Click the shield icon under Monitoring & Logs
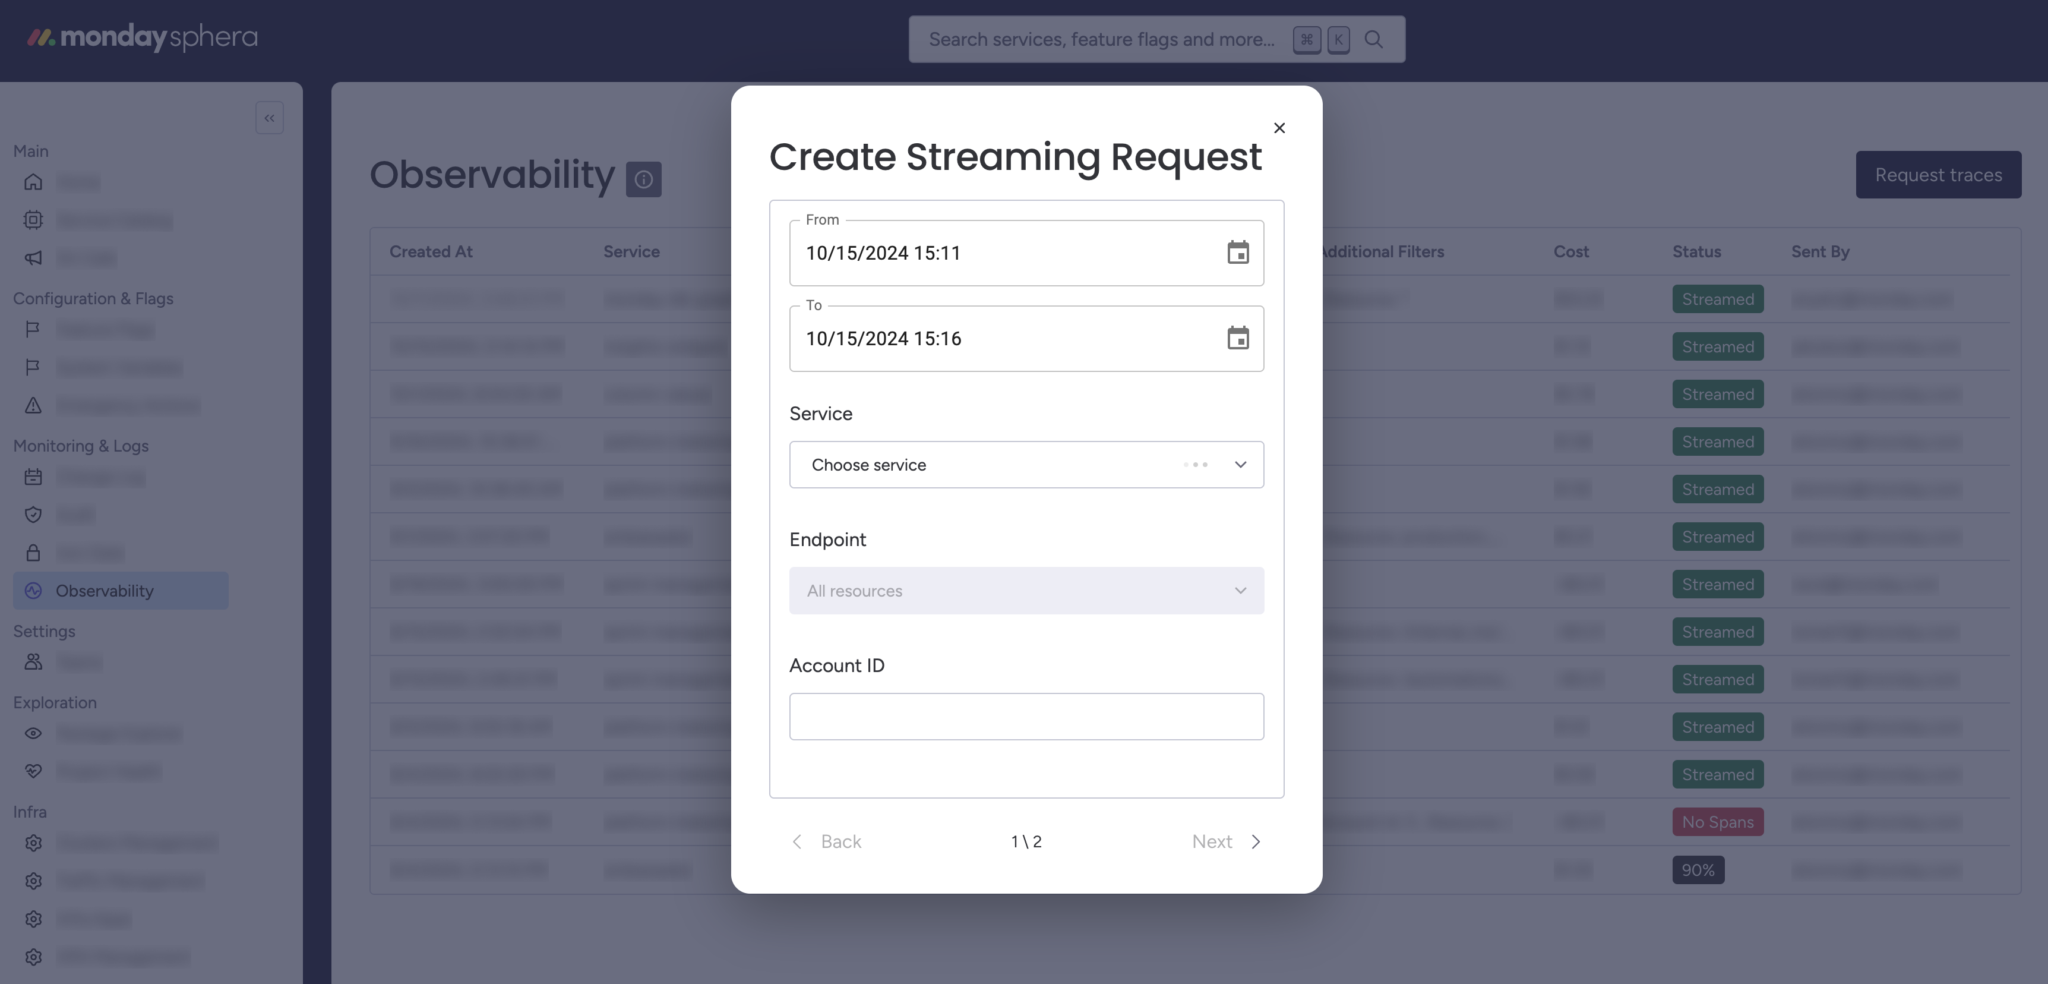The width and height of the screenshot is (2048, 984). click(33, 514)
